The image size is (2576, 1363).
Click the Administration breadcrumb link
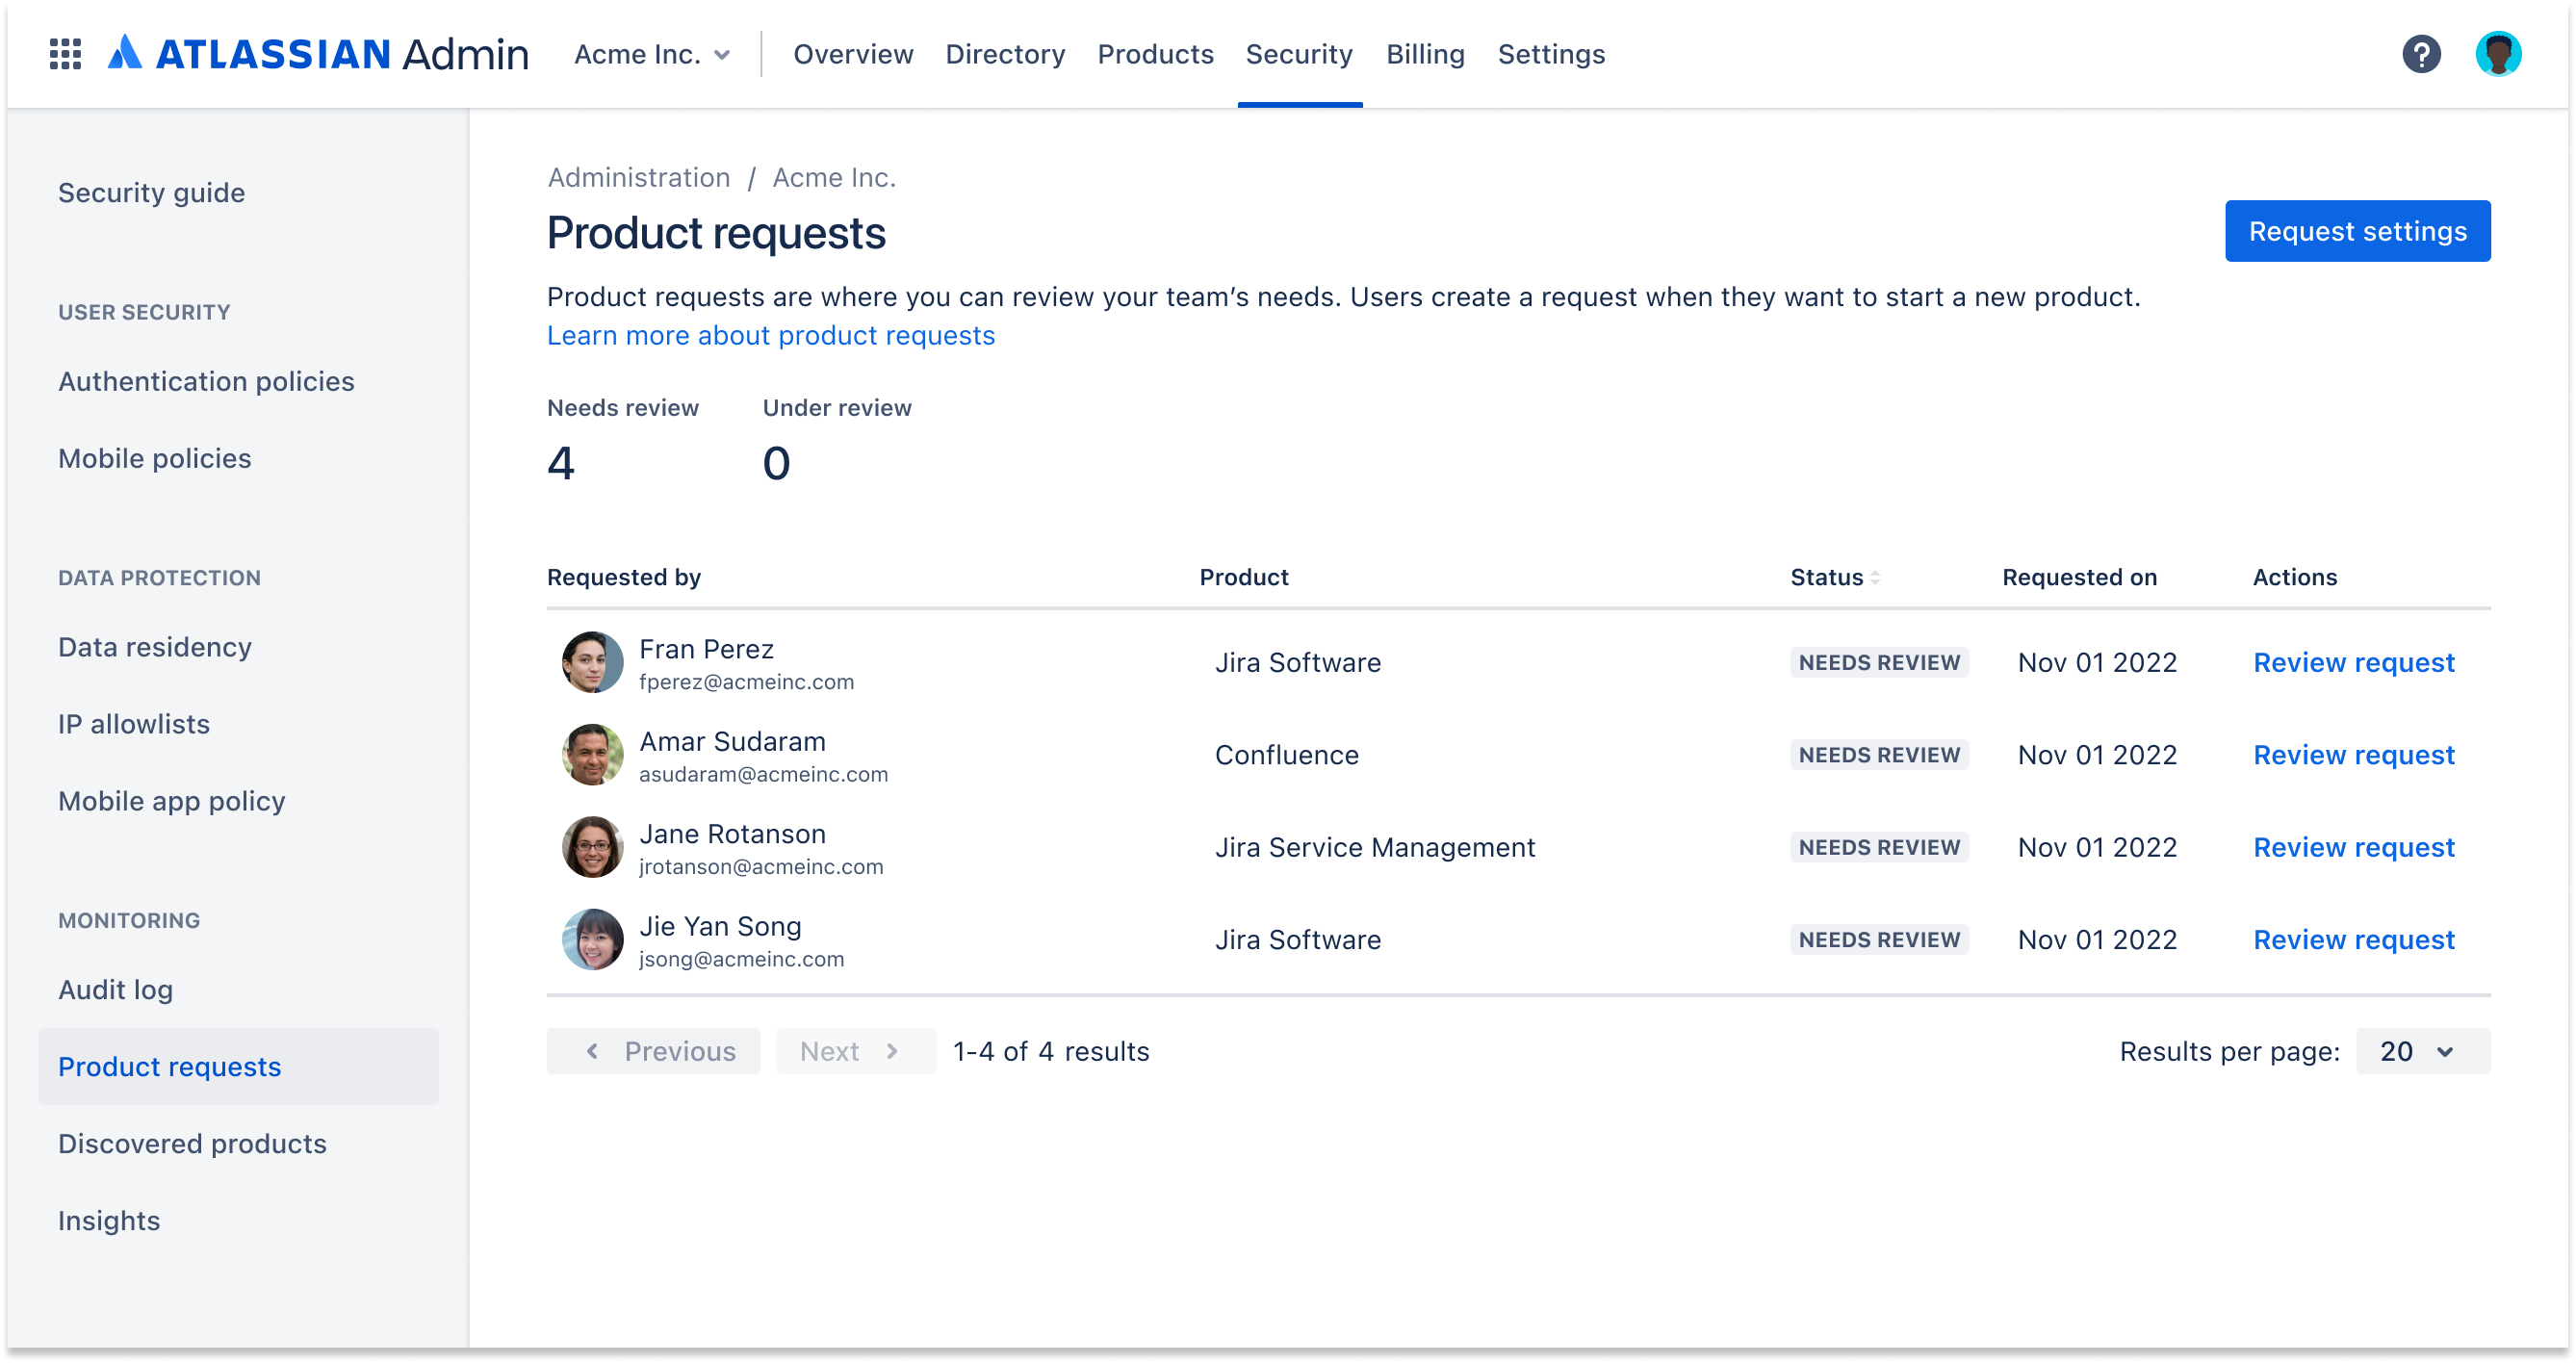coord(638,177)
